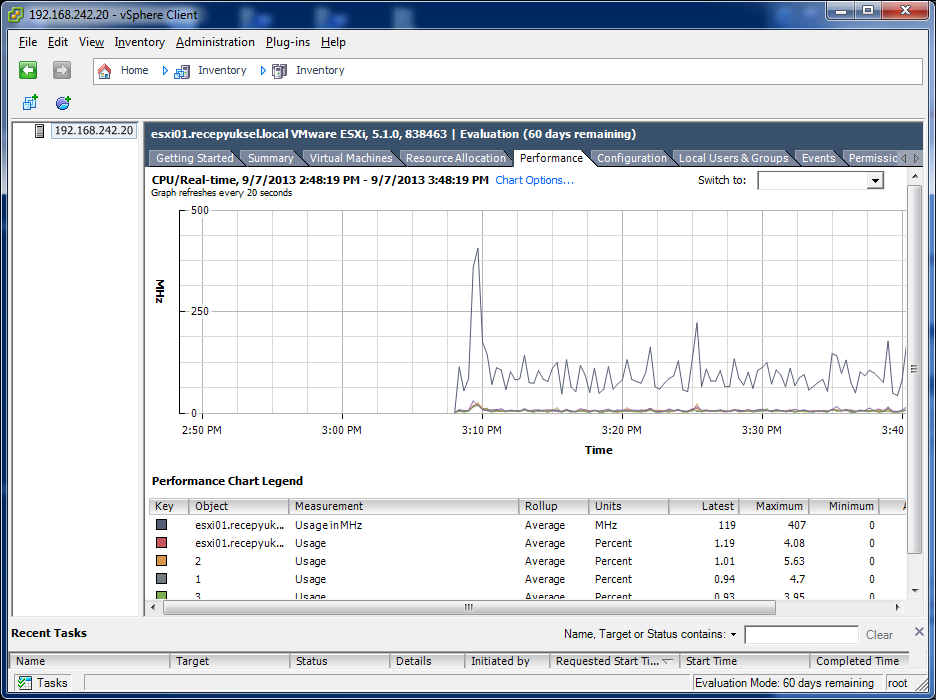Sort tasks by Status column header
This screenshot has height=700, width=936.
(x=340, y=661)
